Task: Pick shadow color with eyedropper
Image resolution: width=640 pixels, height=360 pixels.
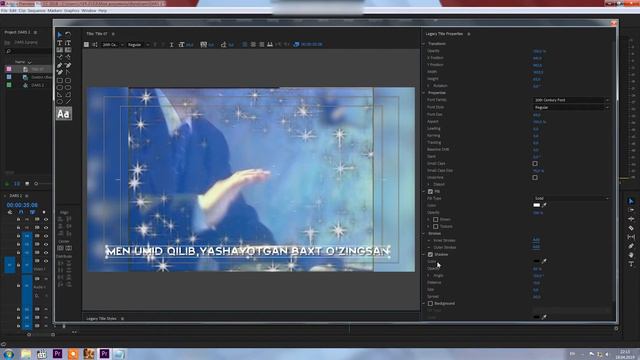Action: coord(544,261)
